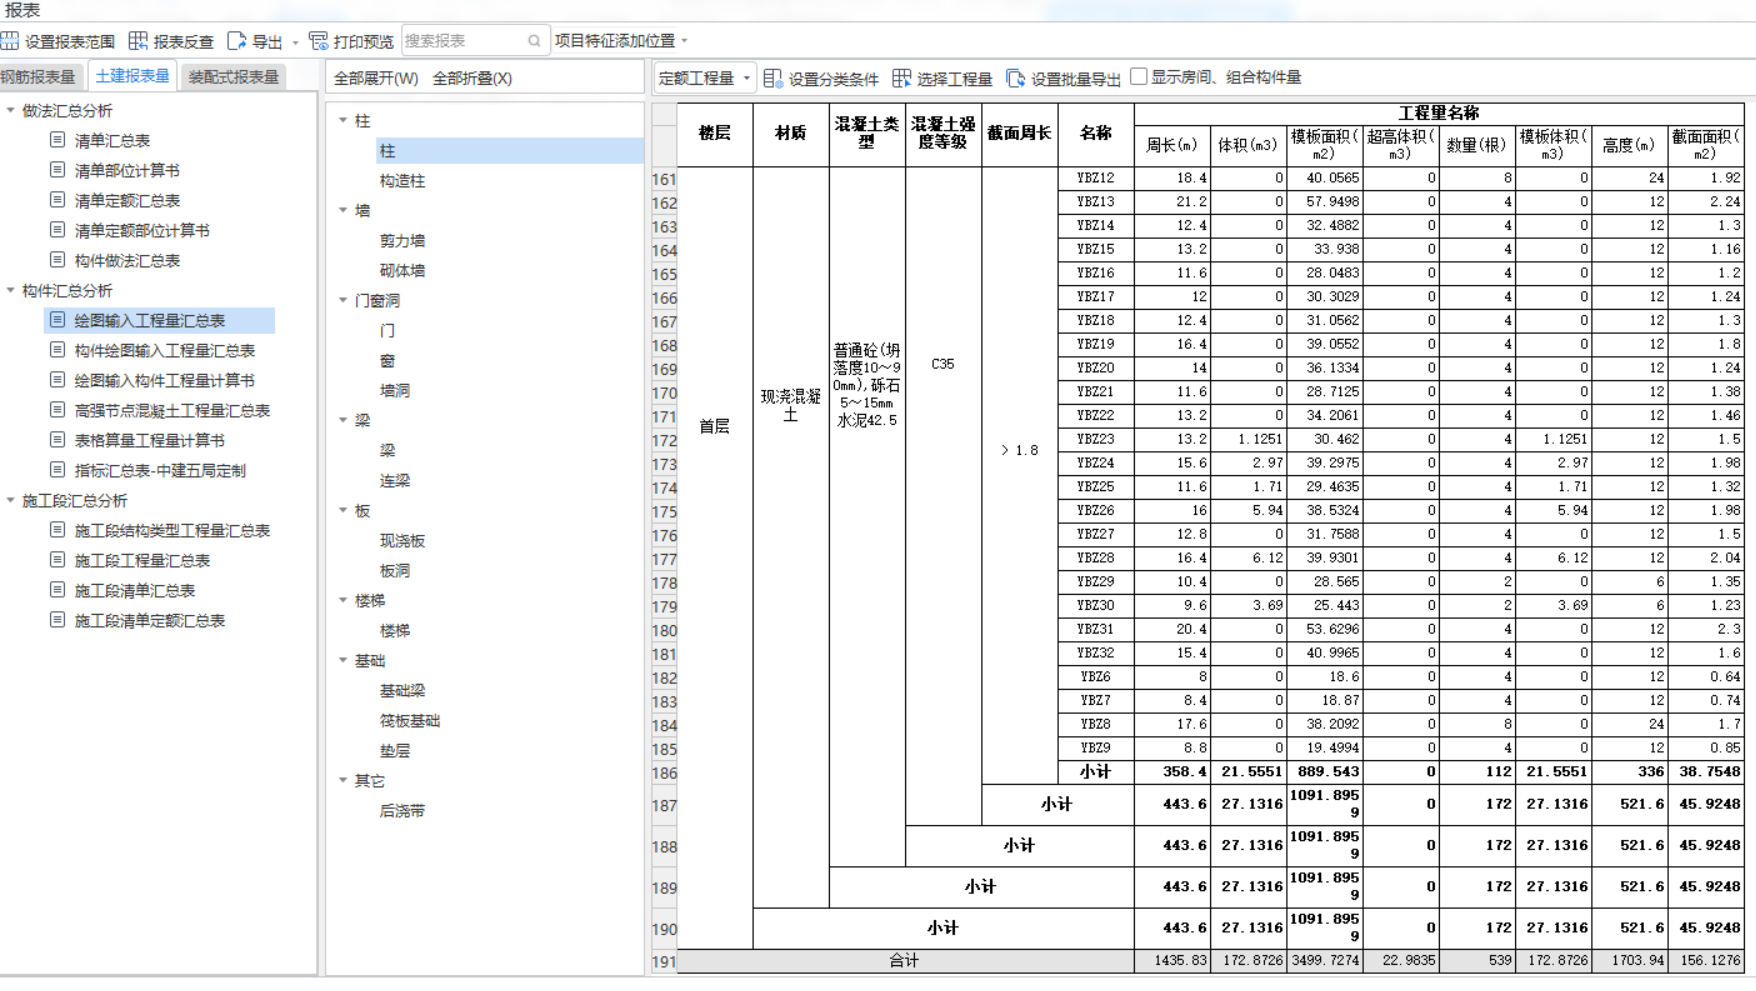Collapse the 柱 category node
Viewport: 1756px width, 991px height.
coord(343,120)
